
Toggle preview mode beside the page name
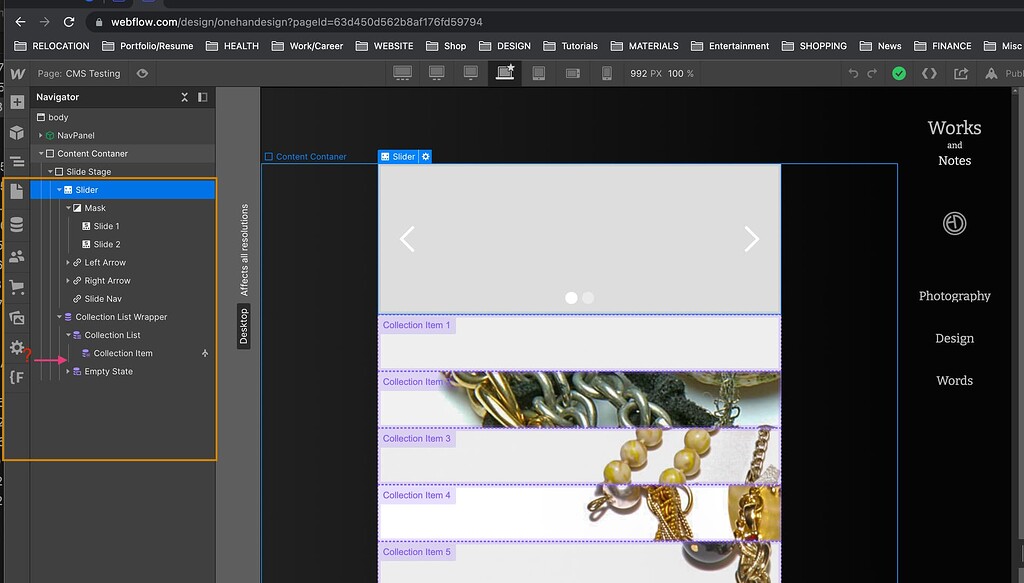click(x=143, y=73)
